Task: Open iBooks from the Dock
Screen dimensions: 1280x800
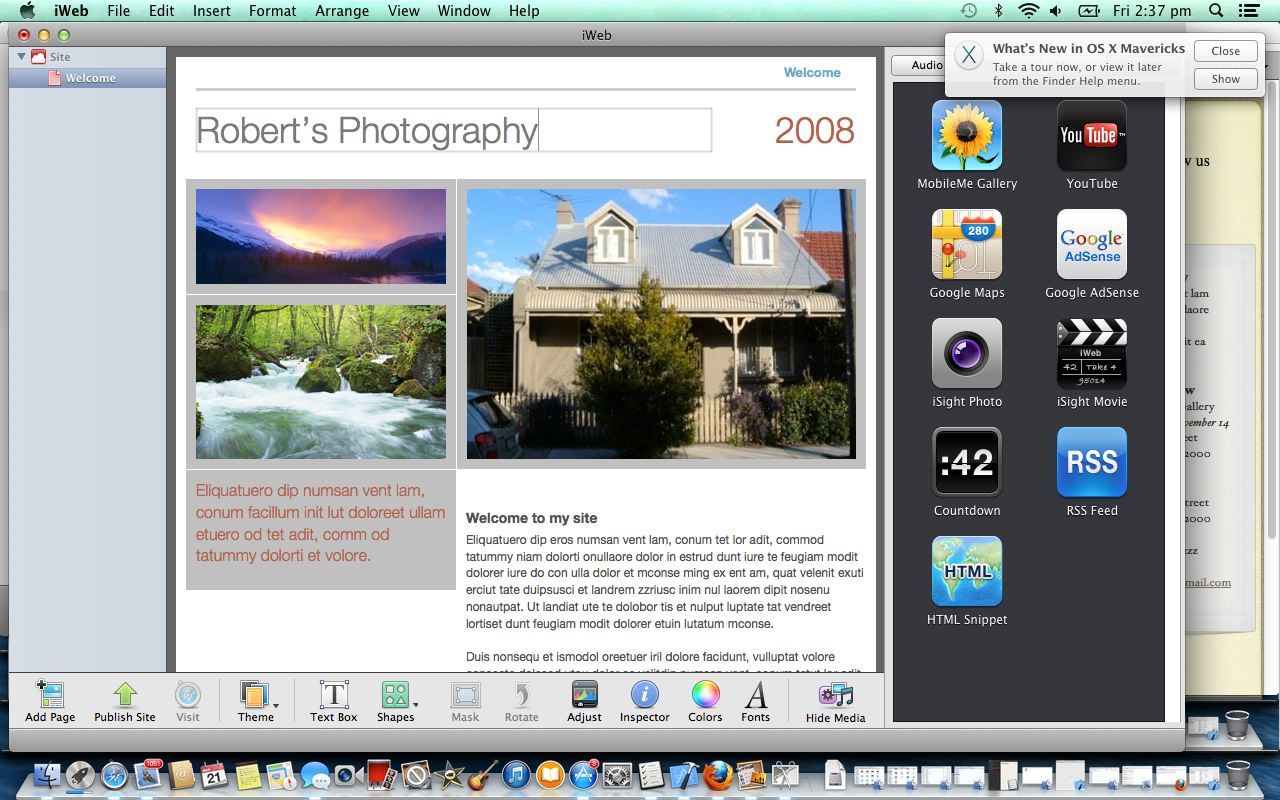Action: 550,775
